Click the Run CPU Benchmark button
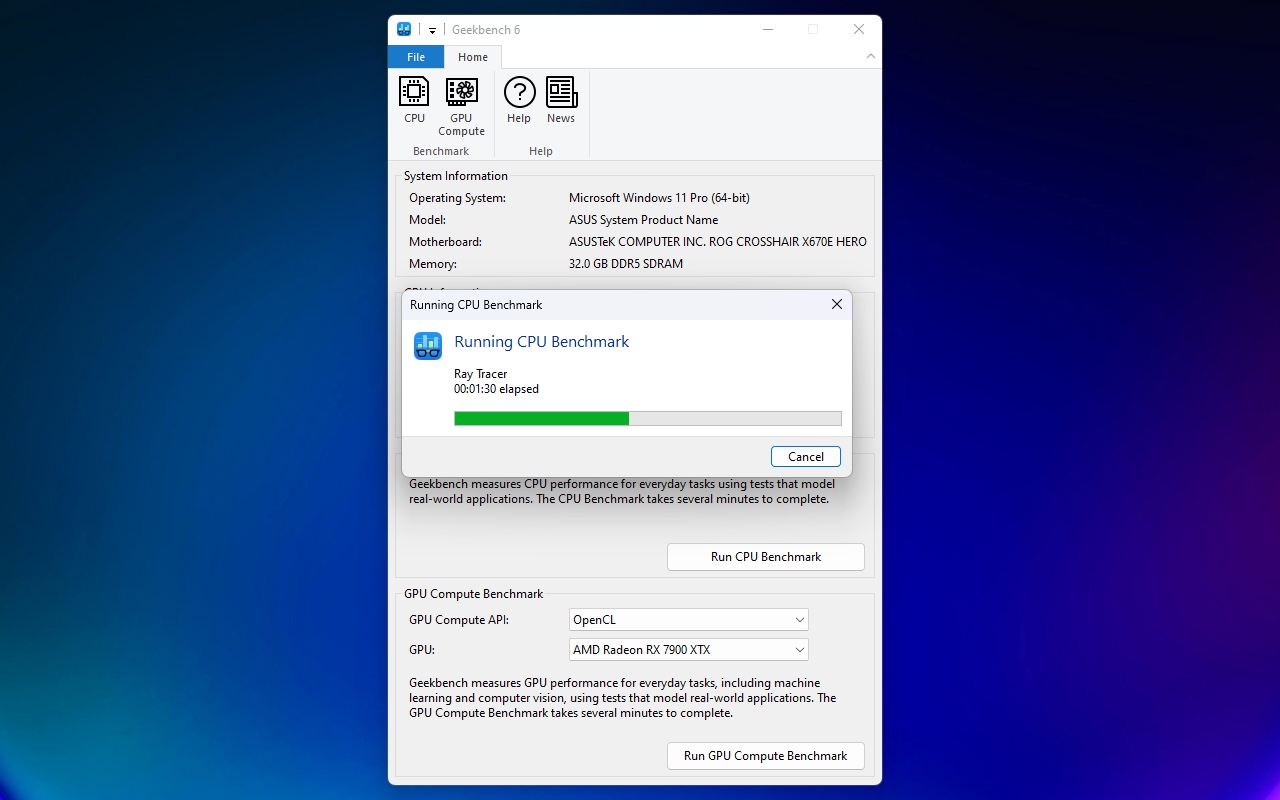1280x800 pixels. click(766, 557)
